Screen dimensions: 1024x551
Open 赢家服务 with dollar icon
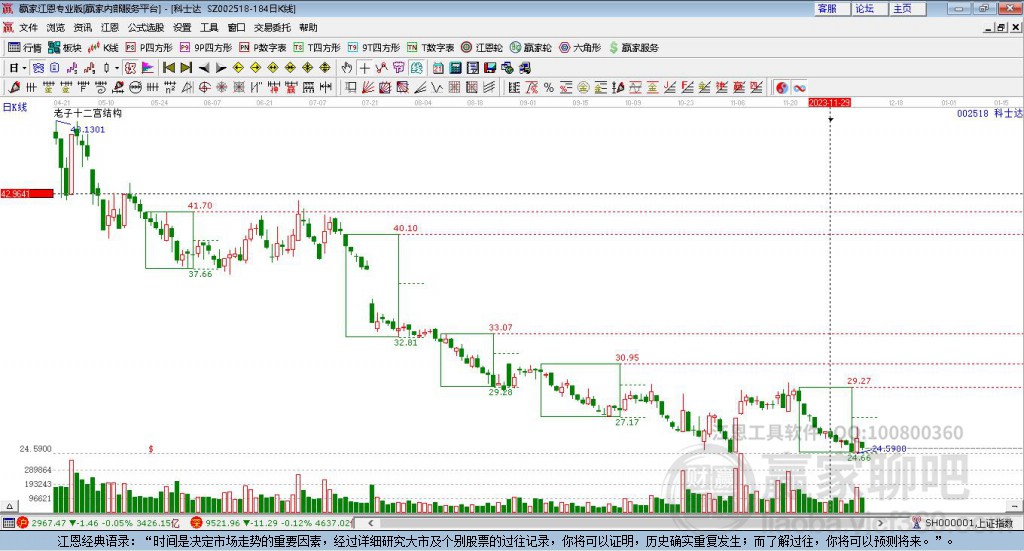[x=633, y=48]
